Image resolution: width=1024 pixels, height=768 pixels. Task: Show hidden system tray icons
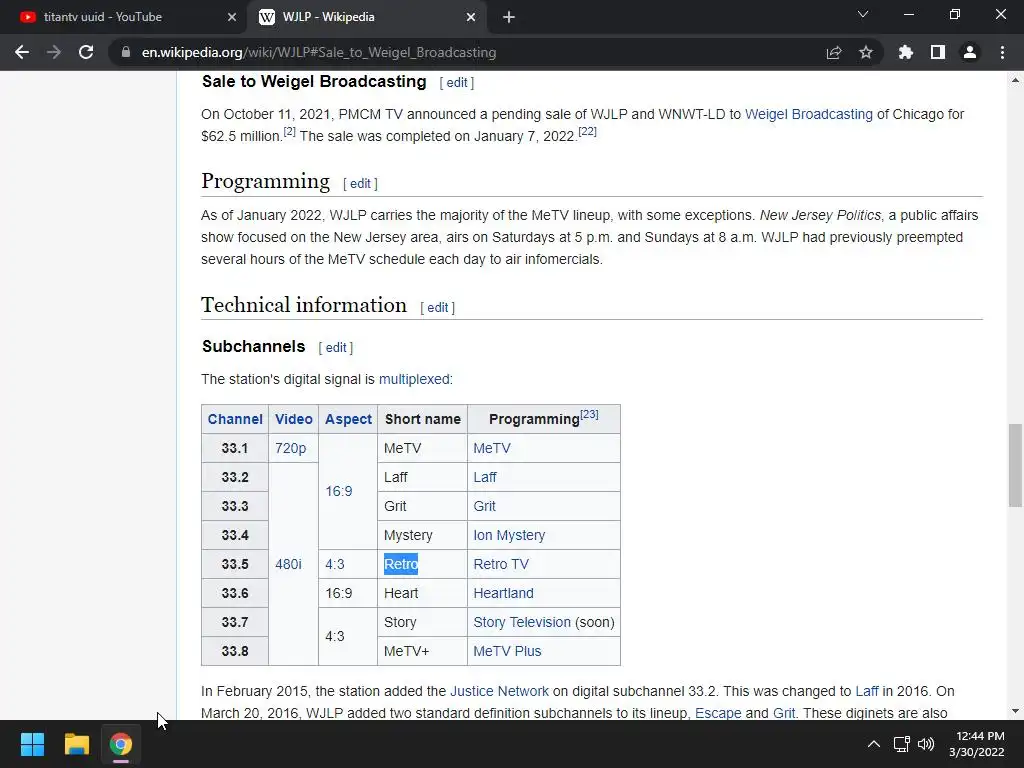point(873,744)
